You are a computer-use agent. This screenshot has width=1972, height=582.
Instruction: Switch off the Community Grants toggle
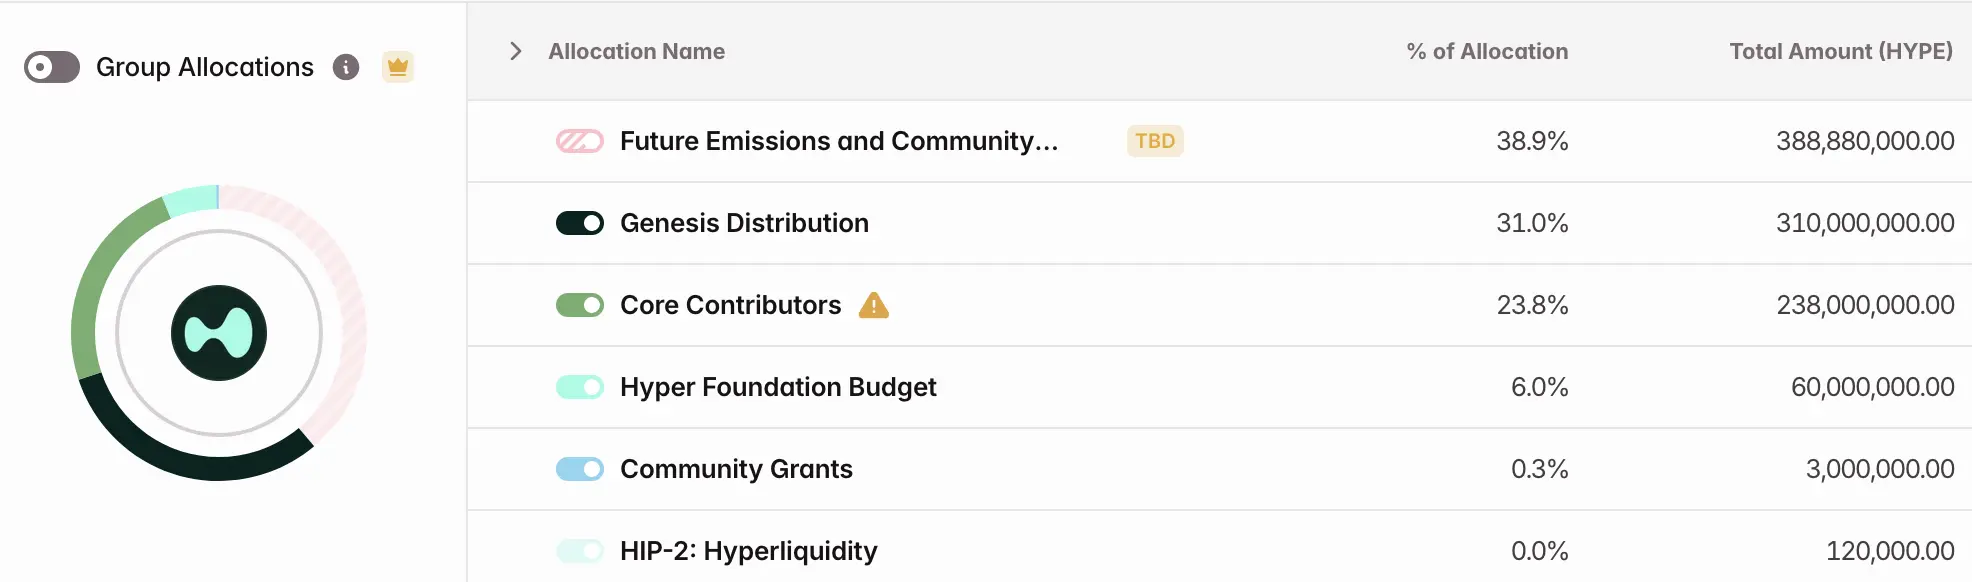click(x=580, y=469)
